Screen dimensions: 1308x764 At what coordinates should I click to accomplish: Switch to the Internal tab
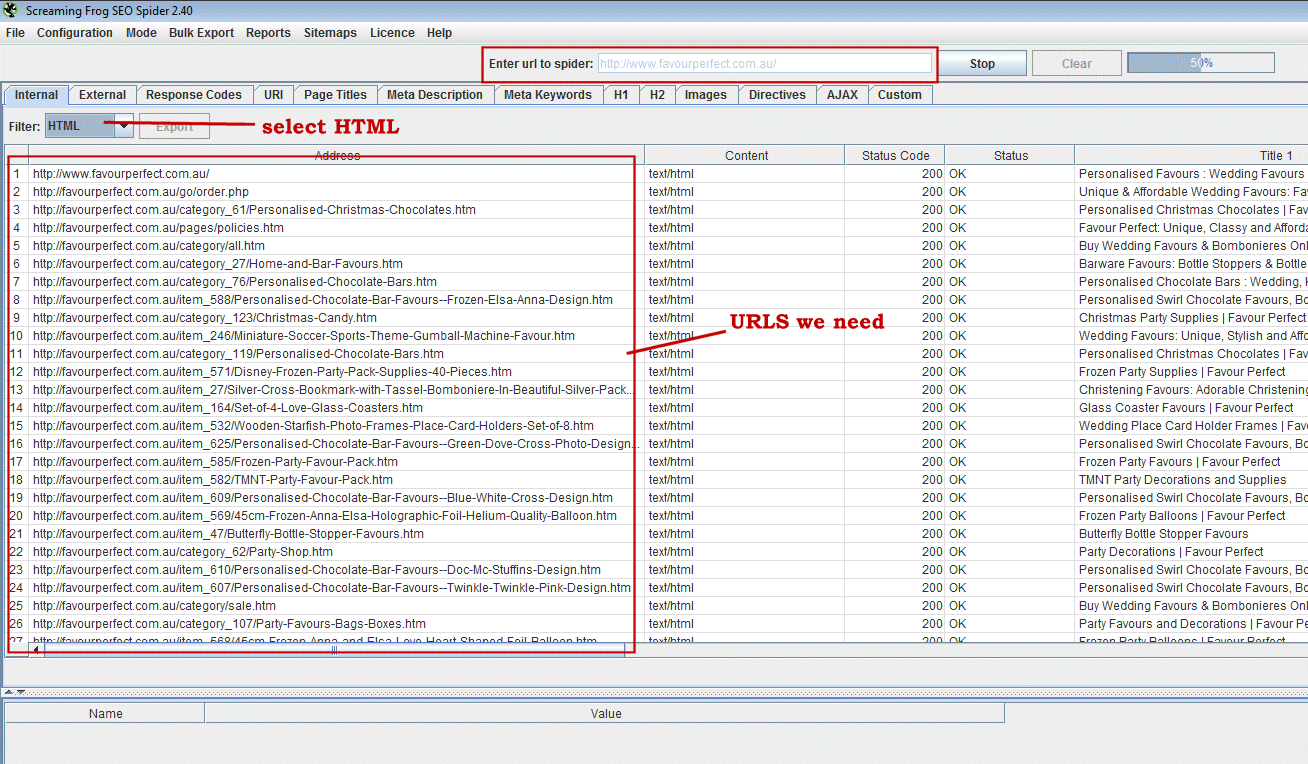coord(36,95)
